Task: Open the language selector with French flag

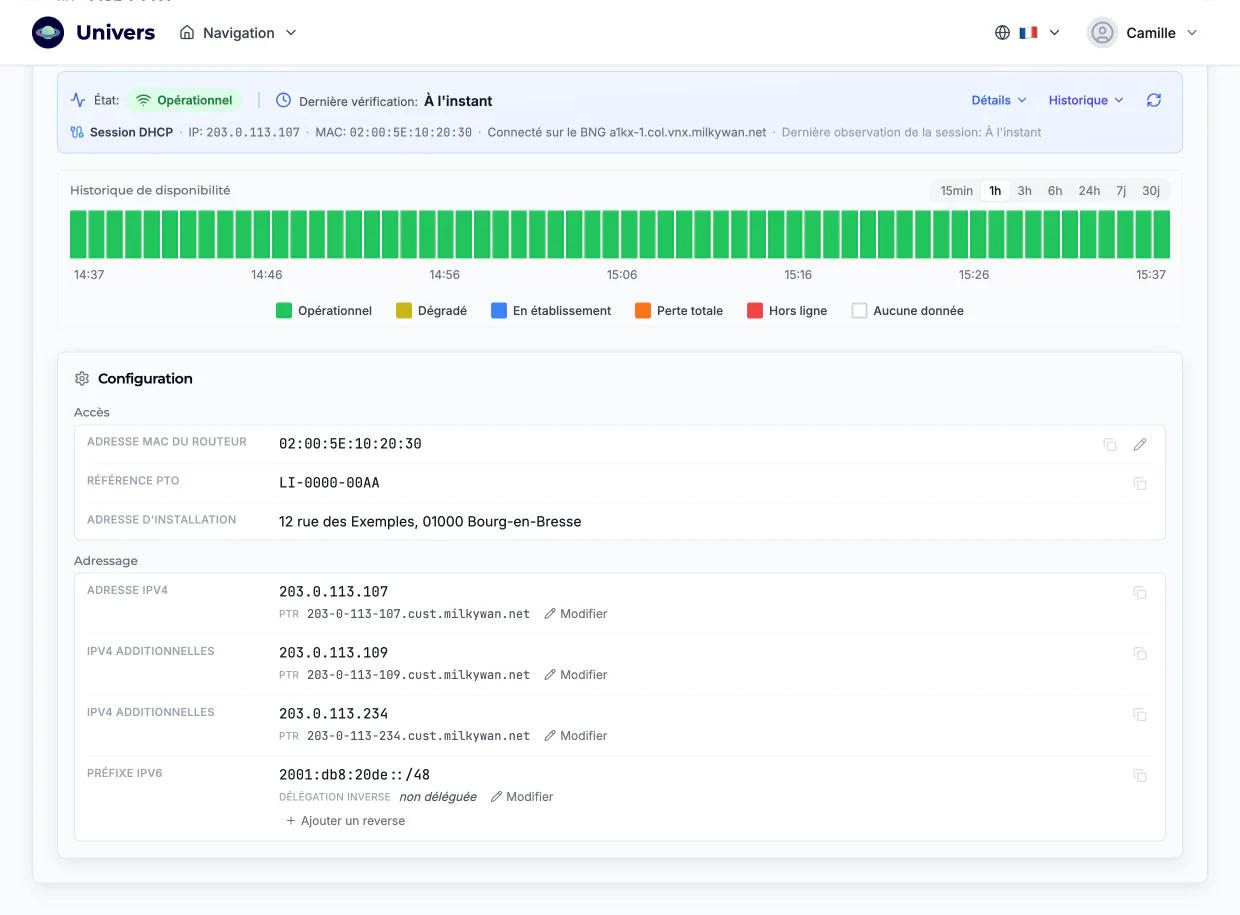Action: click(x=1027, y=33)
